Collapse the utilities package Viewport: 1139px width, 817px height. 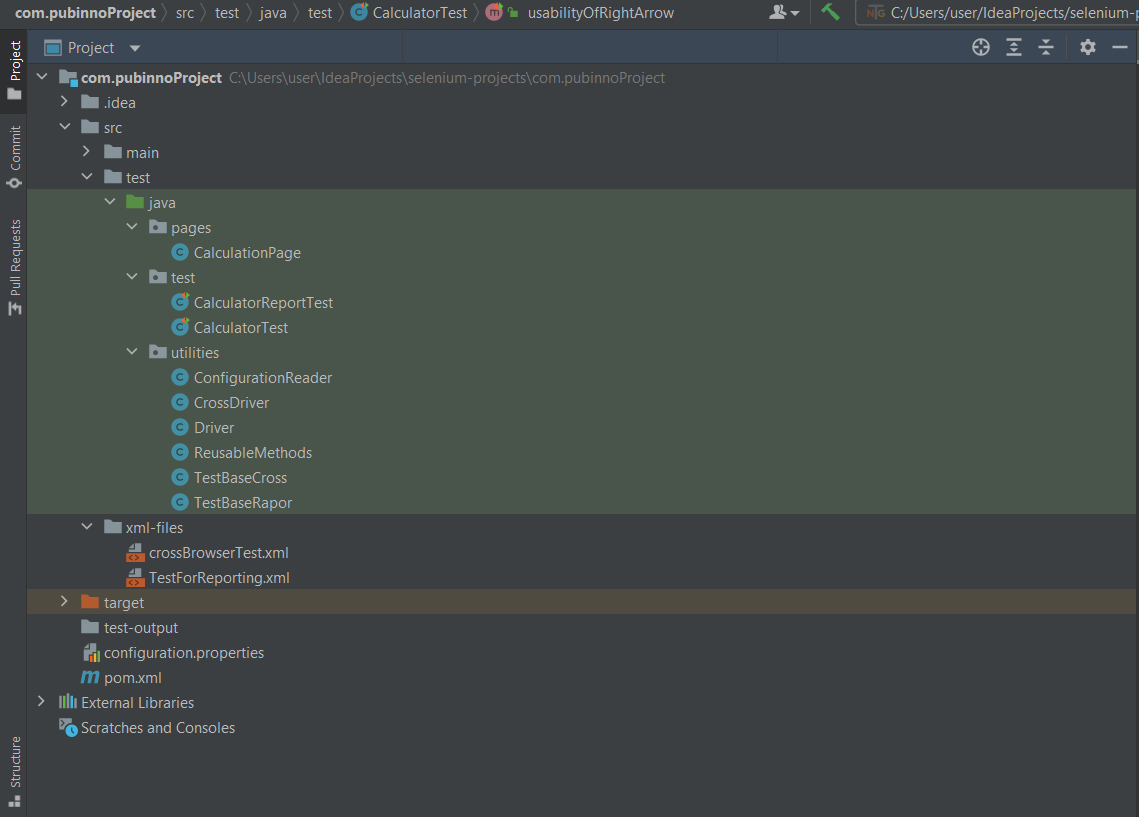pyautogui.click(x=132, y=351)
